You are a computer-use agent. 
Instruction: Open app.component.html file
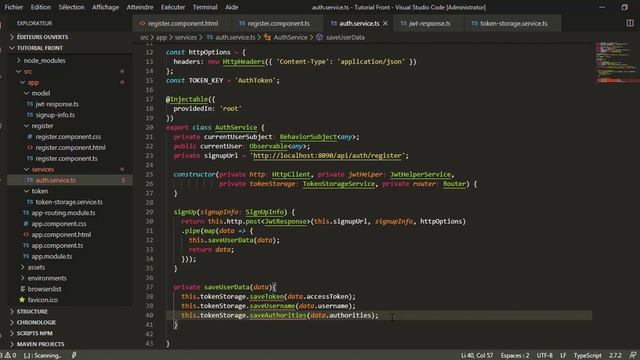click(61, 235)
